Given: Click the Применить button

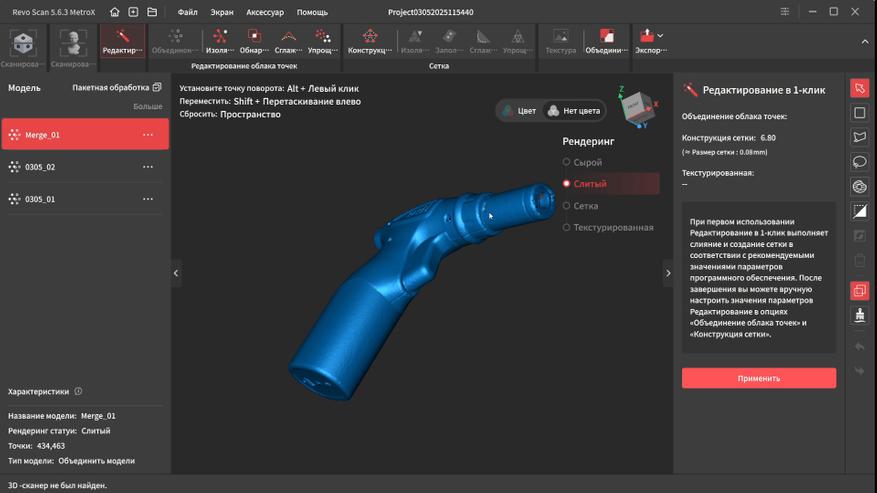Looking at the screenshot, I should [759, 378].
